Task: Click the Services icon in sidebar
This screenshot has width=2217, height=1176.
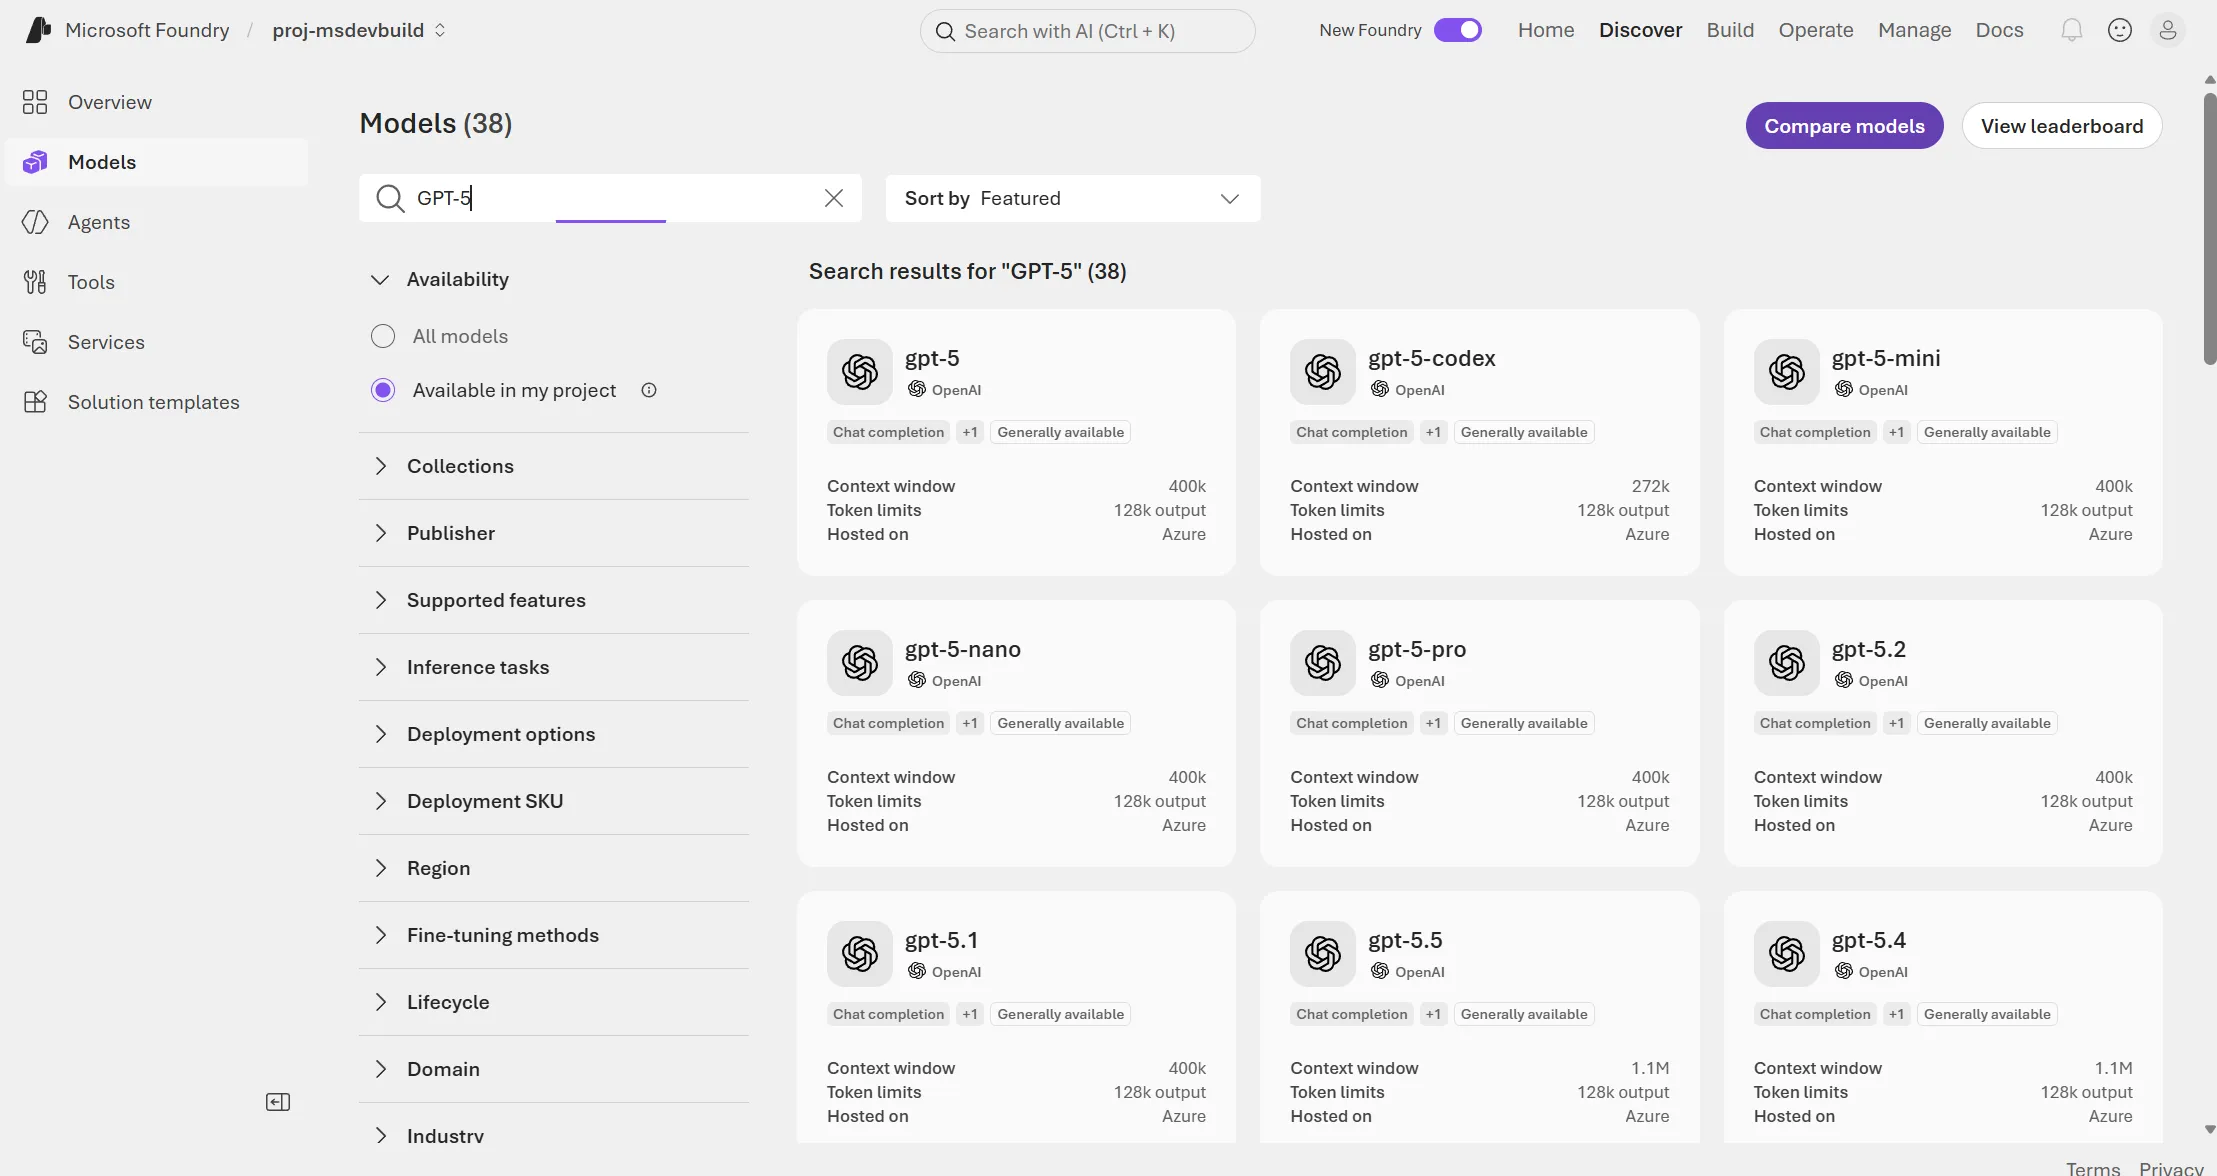Action: coord(35,342)
